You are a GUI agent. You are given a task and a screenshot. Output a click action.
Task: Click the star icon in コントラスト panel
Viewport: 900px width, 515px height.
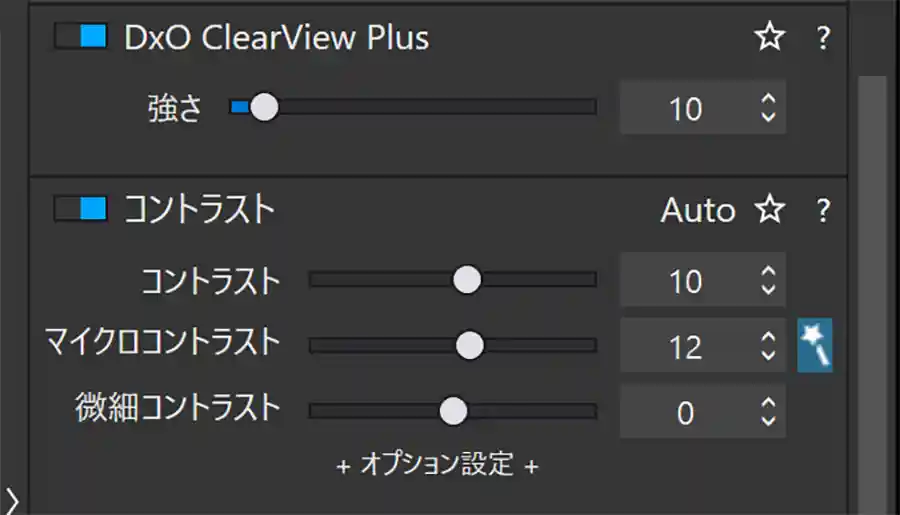[768, 210]
